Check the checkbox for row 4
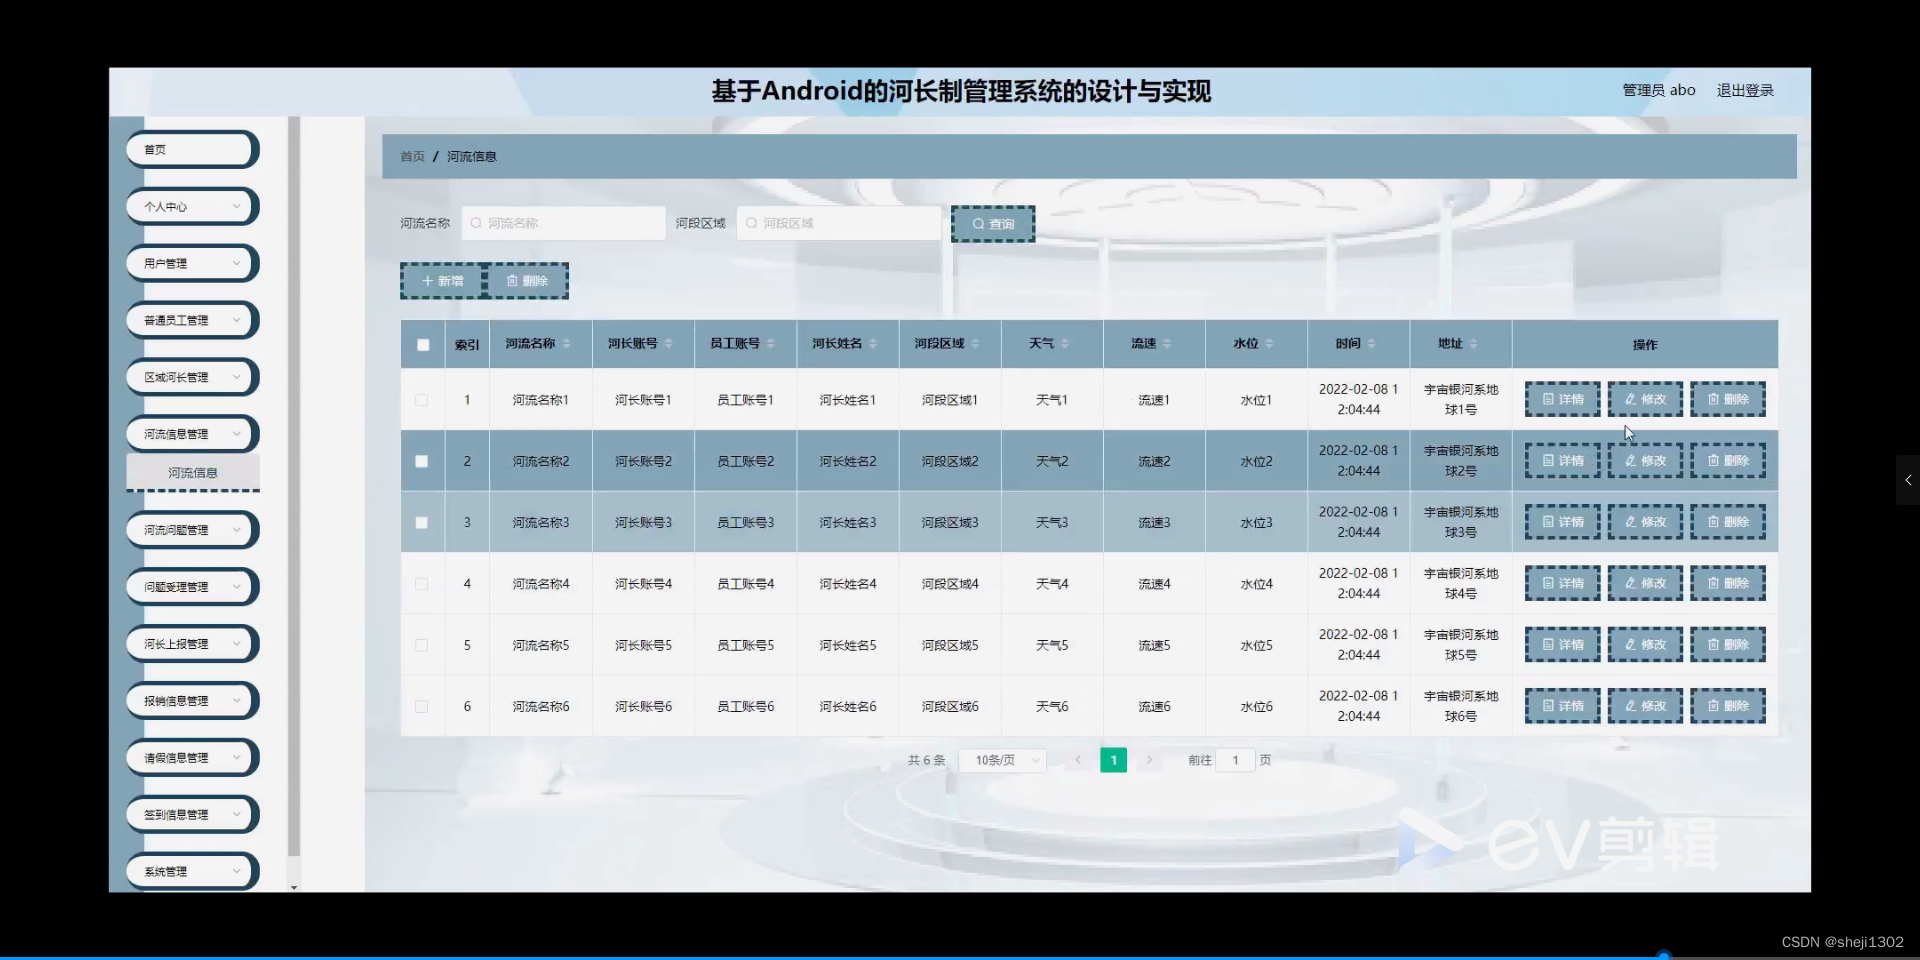 click(421, 584)
